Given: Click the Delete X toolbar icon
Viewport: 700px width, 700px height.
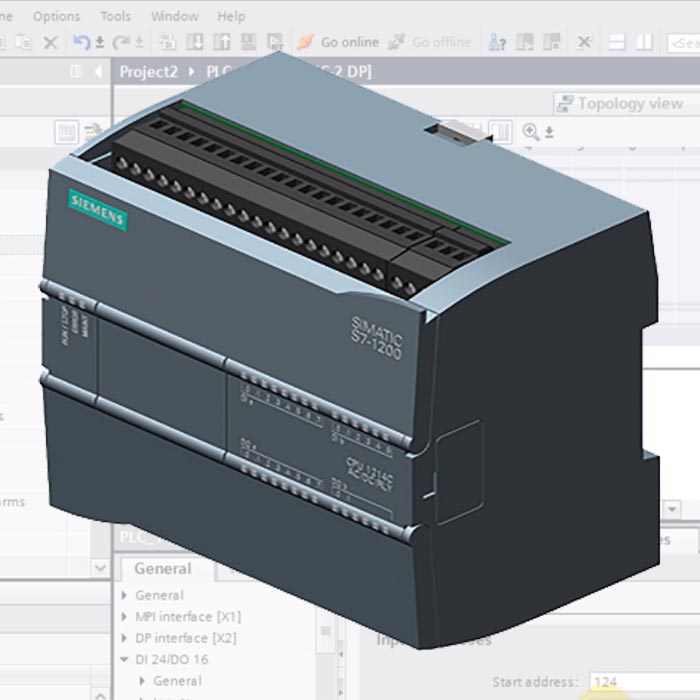Looking at the screenshot, I should pyautogui.click(x=50, y=42).
